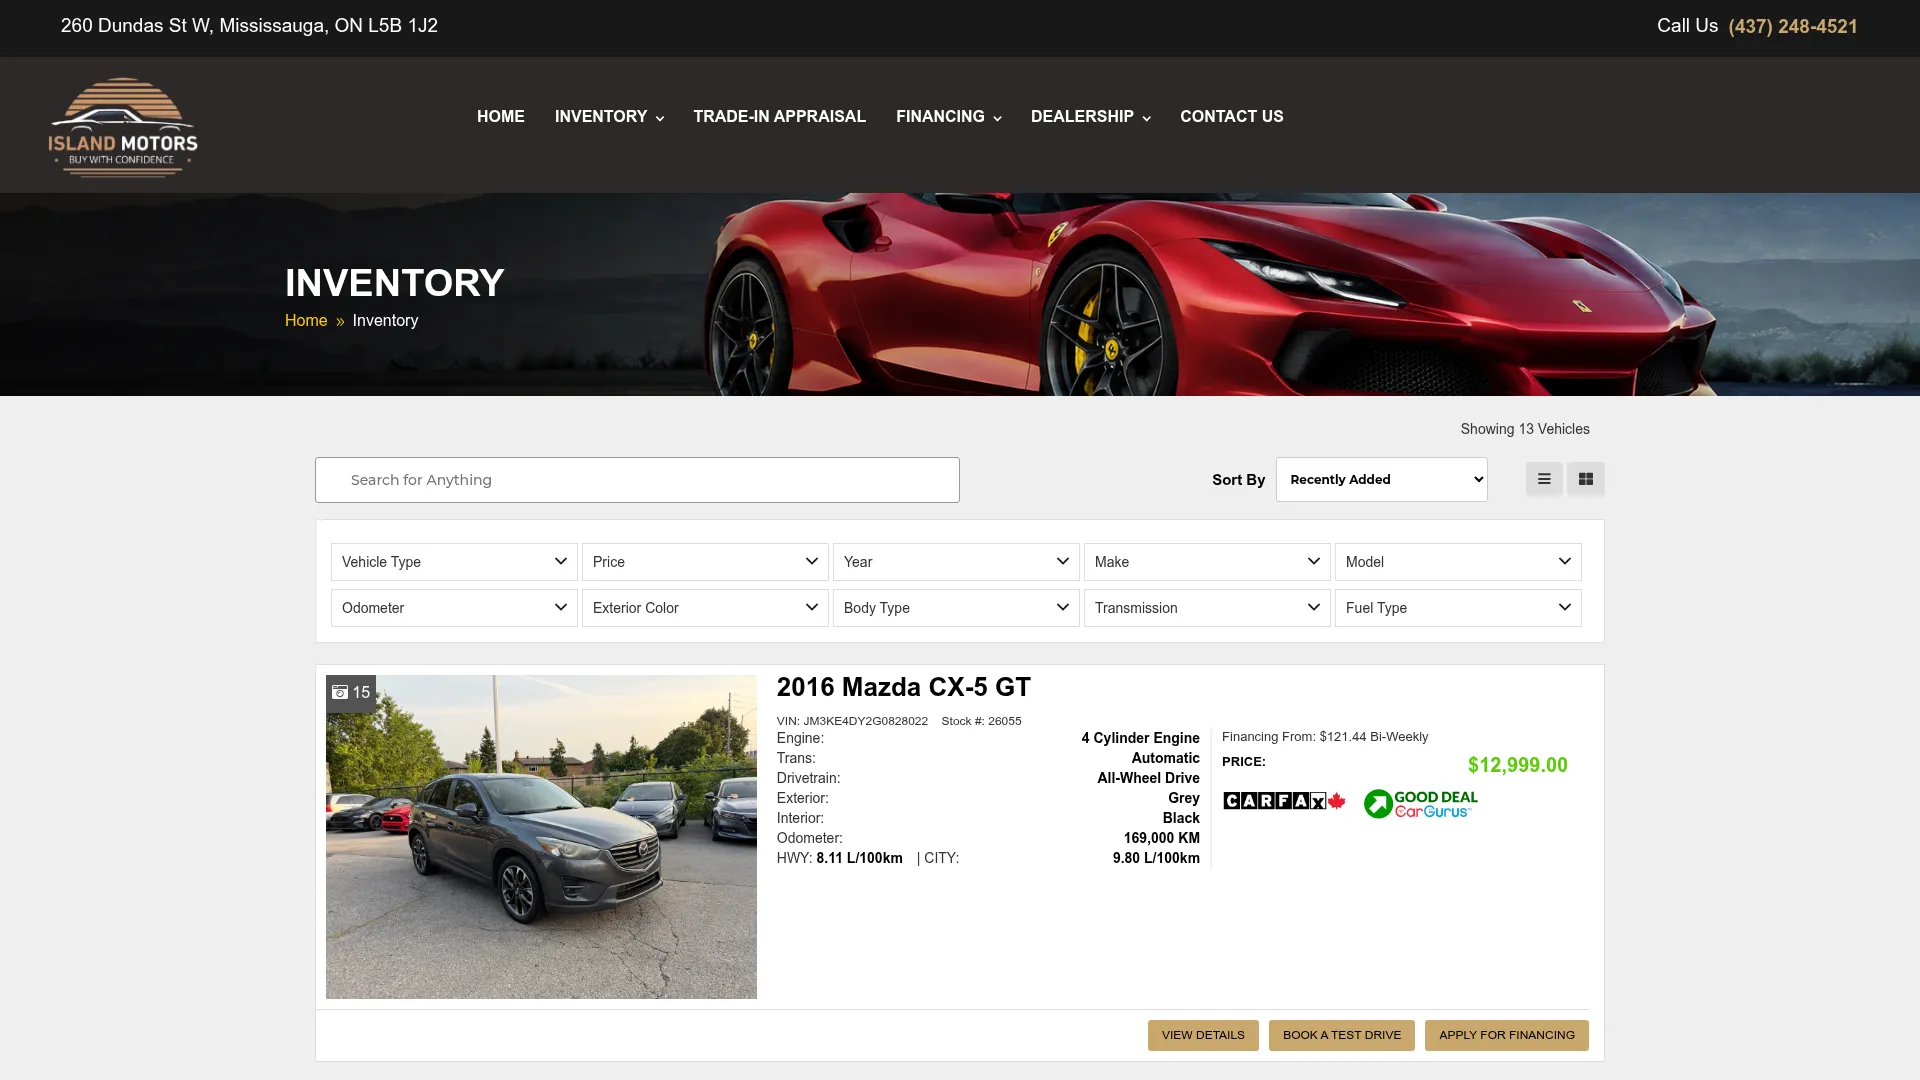
Task: Click the $12,999.00 price
Action: point(1517,765)
